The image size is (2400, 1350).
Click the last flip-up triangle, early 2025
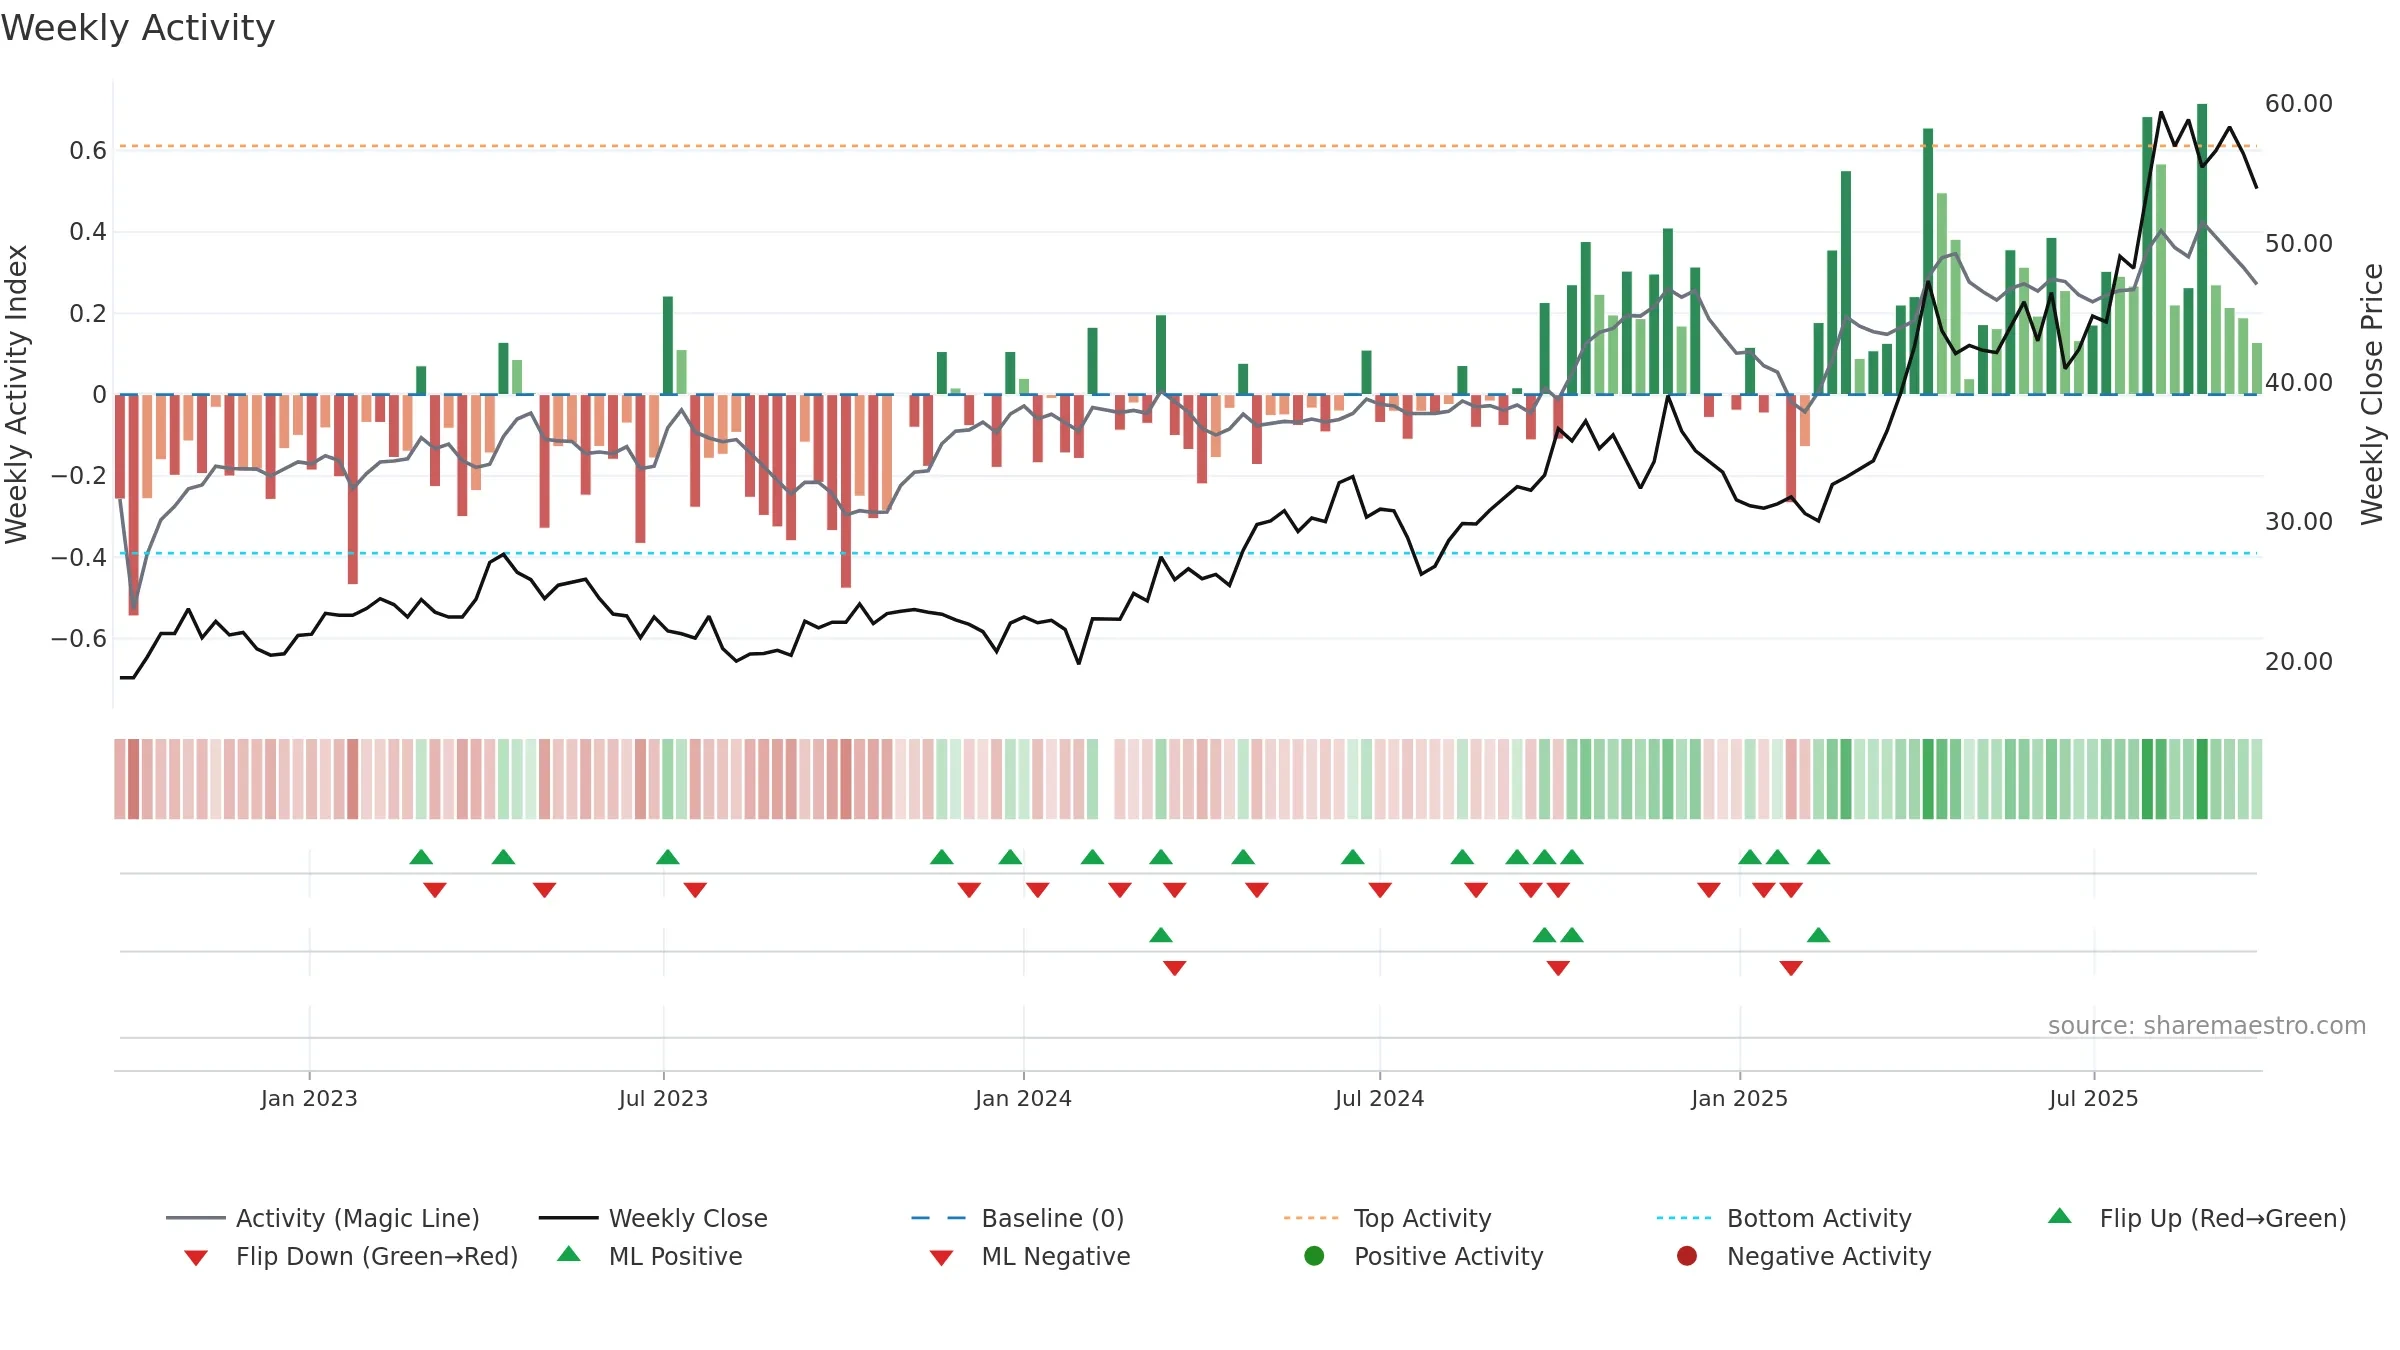tap(1819, 857)
